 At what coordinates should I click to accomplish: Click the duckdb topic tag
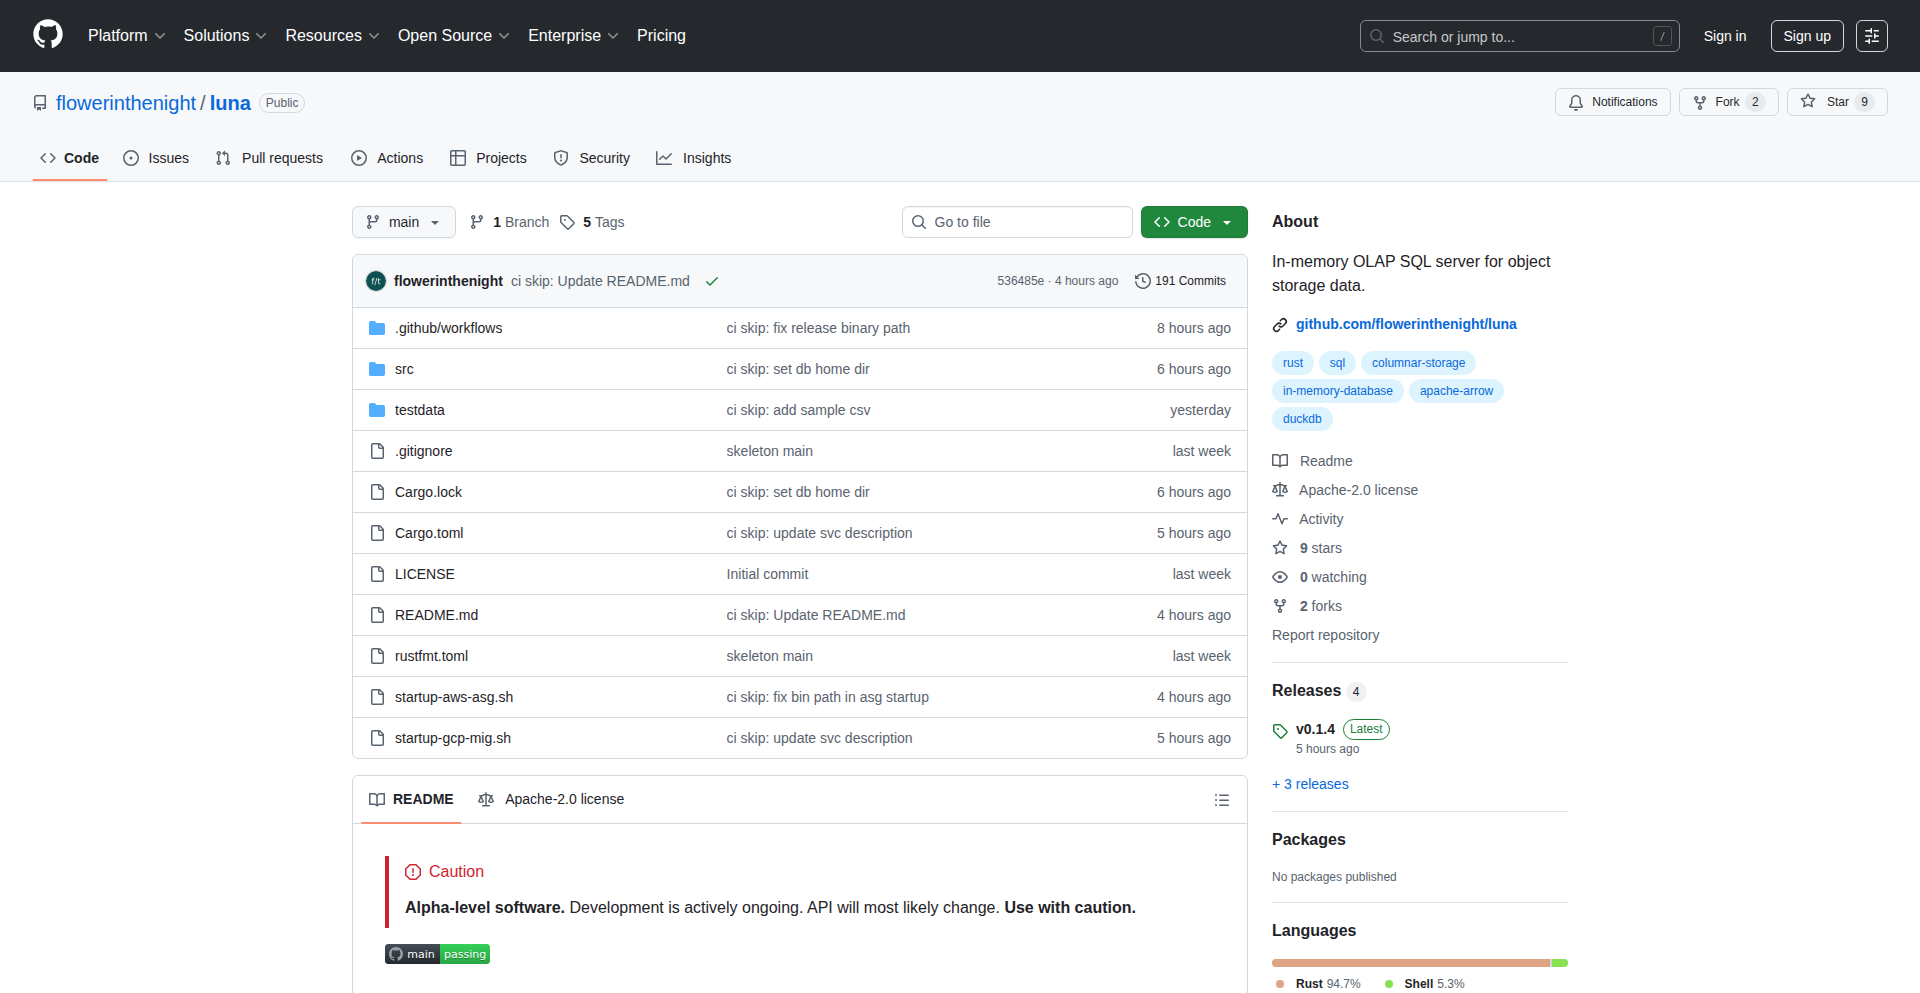(x=1302, y=419)
